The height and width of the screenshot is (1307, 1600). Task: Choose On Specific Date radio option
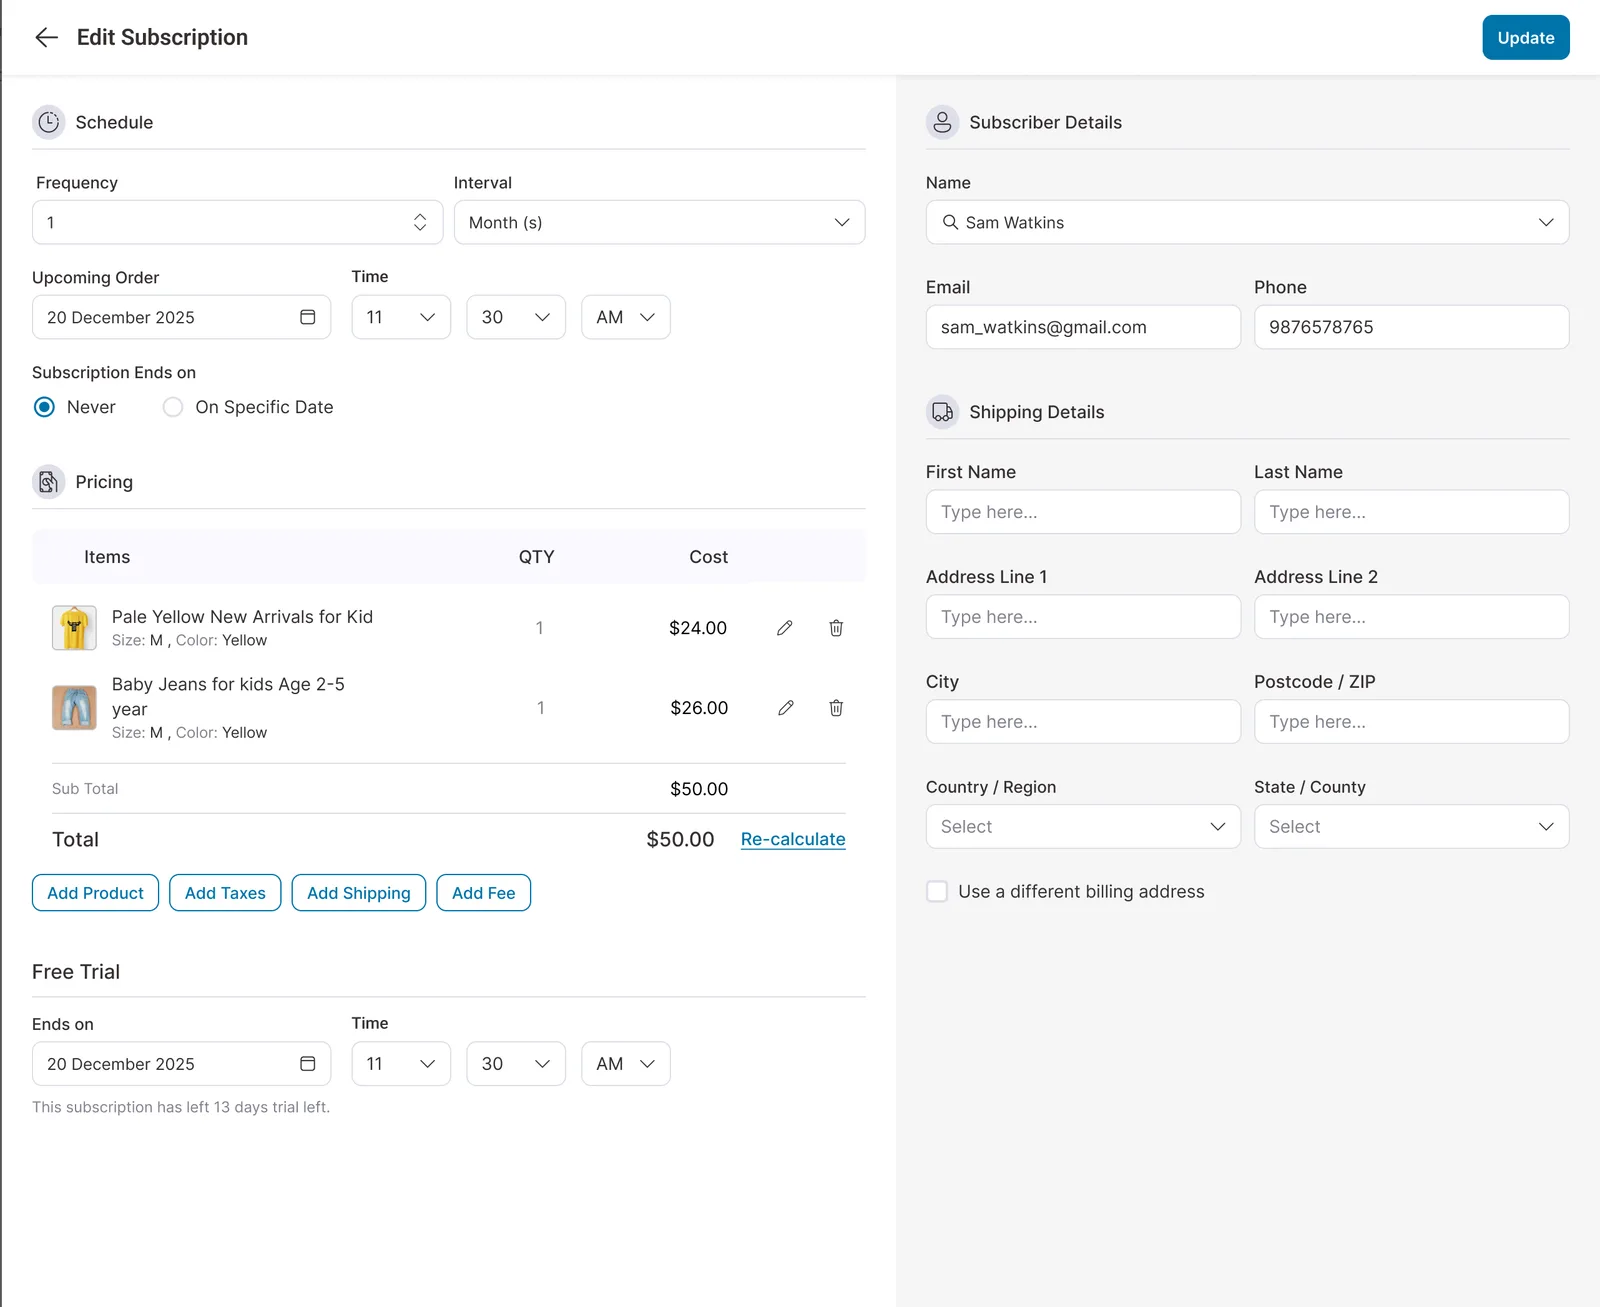[x=173, y=407]
